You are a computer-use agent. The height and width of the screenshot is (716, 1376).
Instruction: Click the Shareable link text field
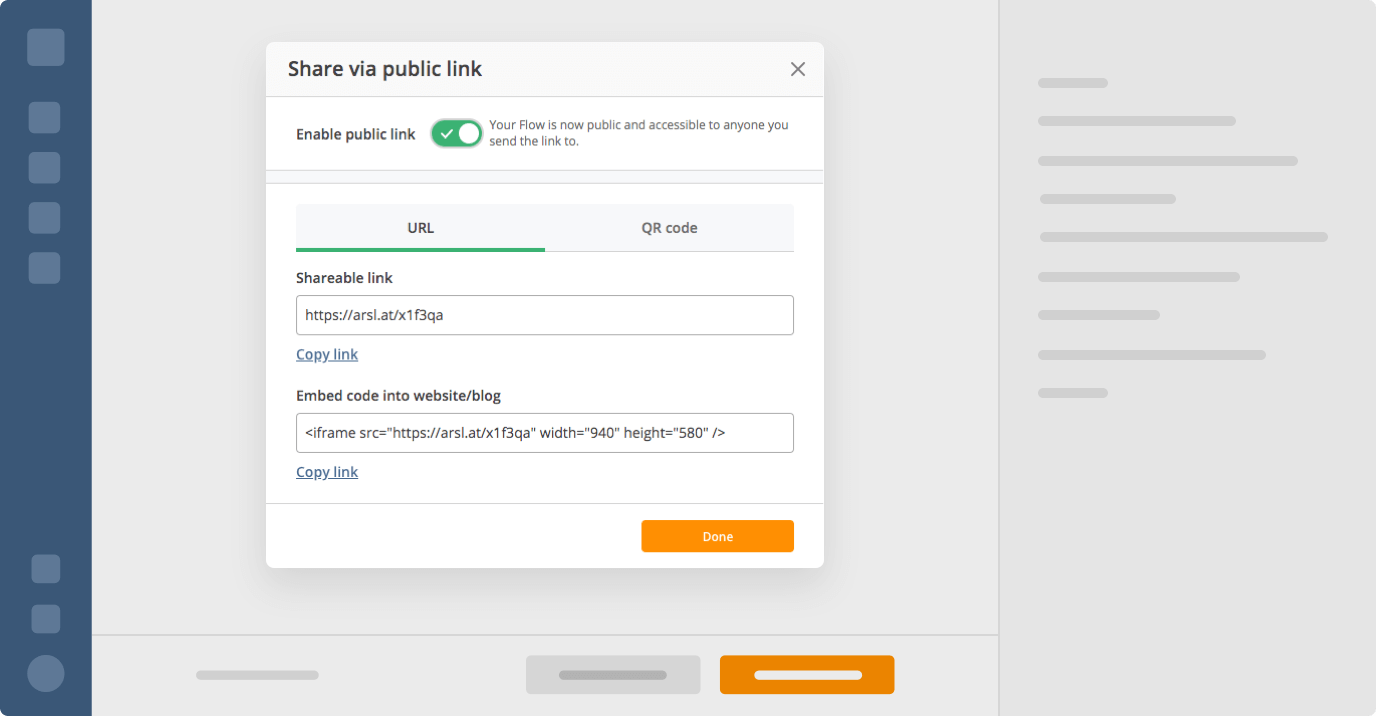coord(544,315)
